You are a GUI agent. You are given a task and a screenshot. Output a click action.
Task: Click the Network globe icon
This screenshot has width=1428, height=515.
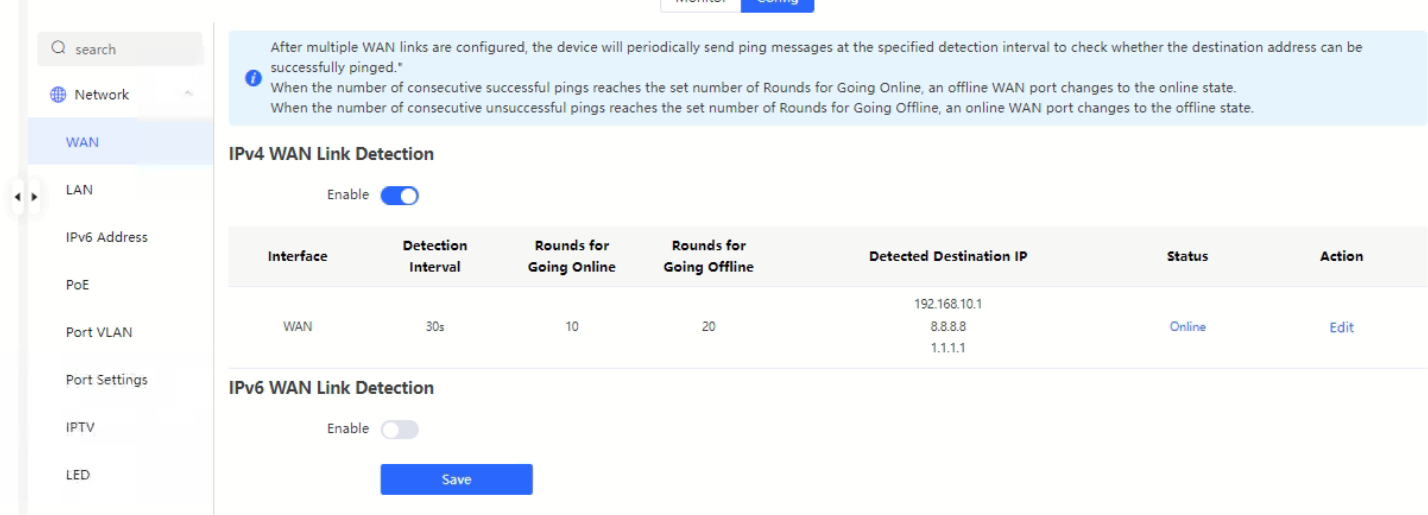point(58,95)
